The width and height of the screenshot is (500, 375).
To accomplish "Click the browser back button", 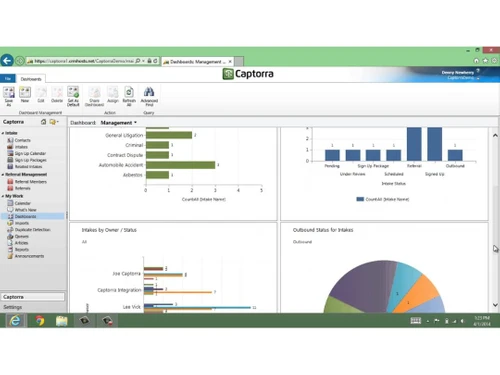I will tap(7, 61).
